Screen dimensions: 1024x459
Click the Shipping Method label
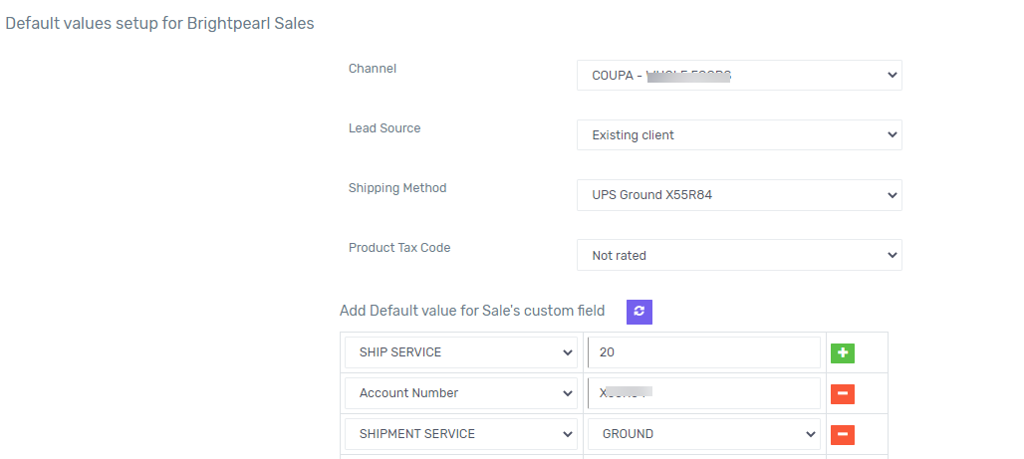(398, 188)
